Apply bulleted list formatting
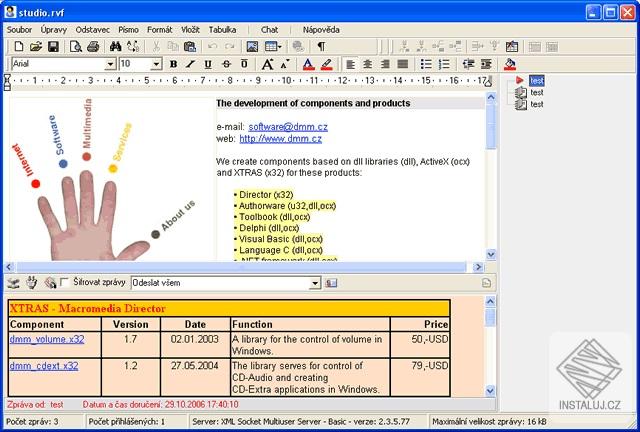The height and width of the screenshot is (432, 640). pos(426,64)
